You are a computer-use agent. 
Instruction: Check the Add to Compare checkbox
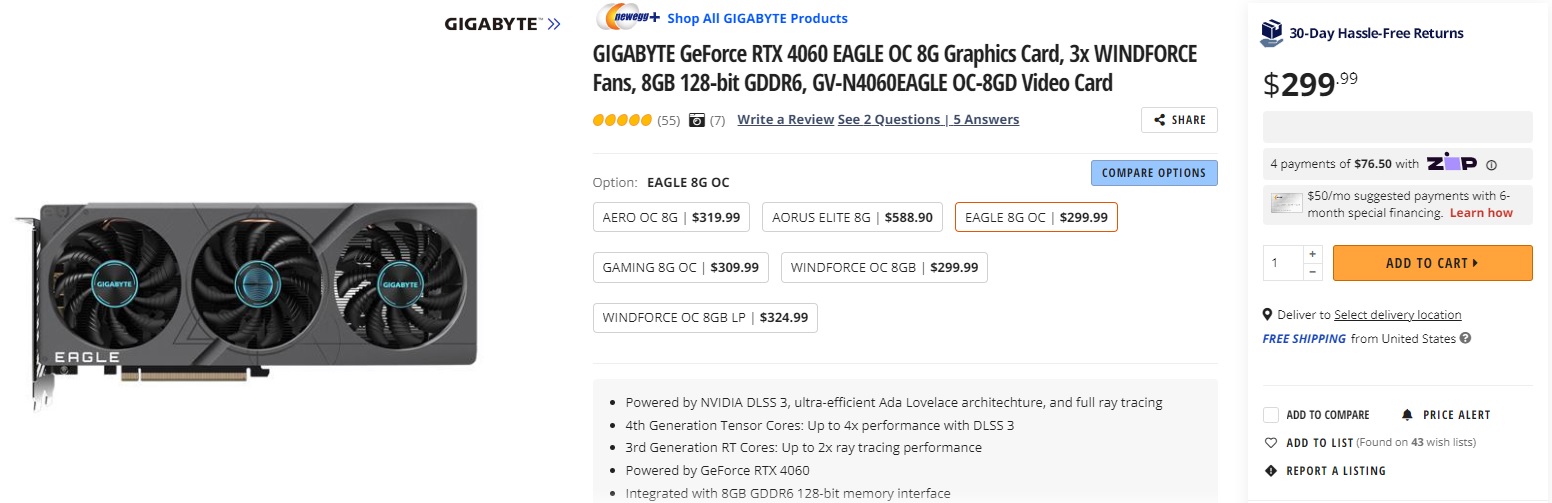[1271, 415]
